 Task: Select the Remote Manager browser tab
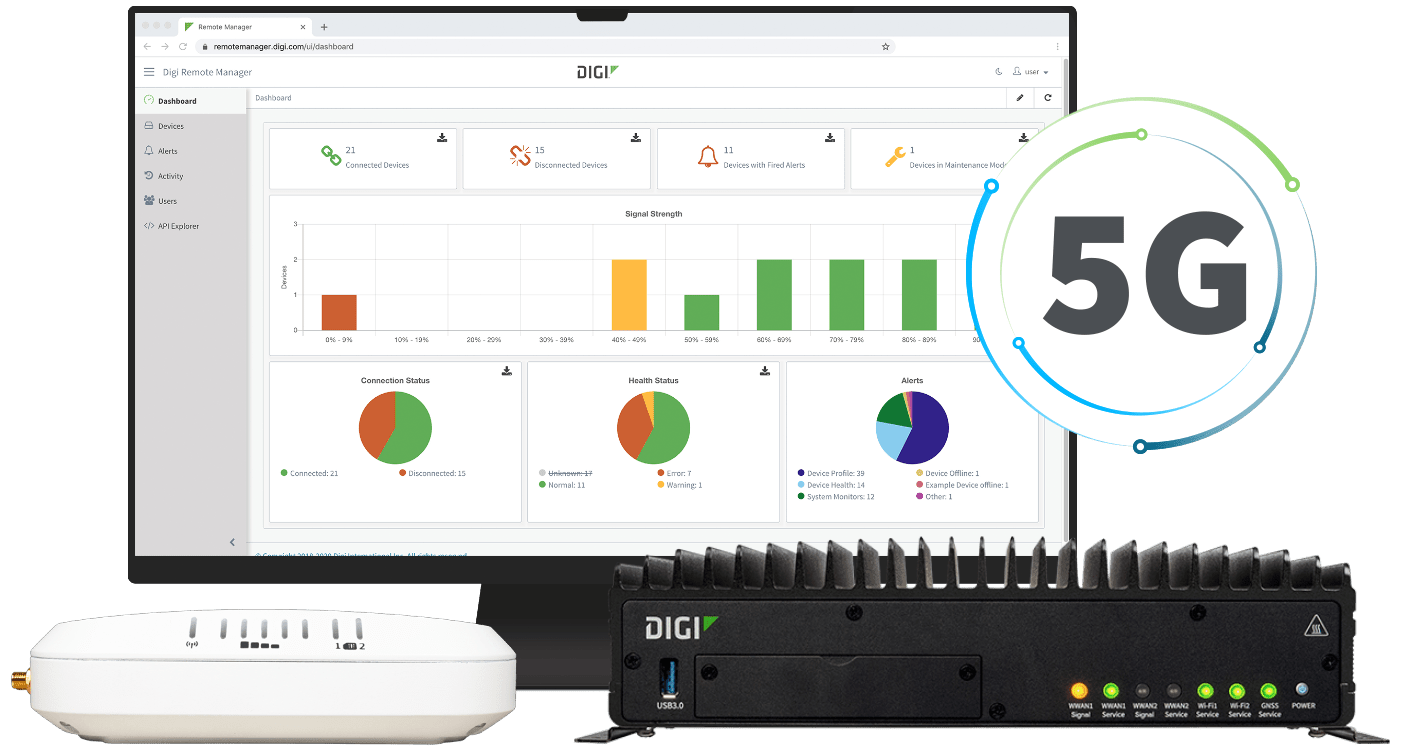click(x=246, y=26)
